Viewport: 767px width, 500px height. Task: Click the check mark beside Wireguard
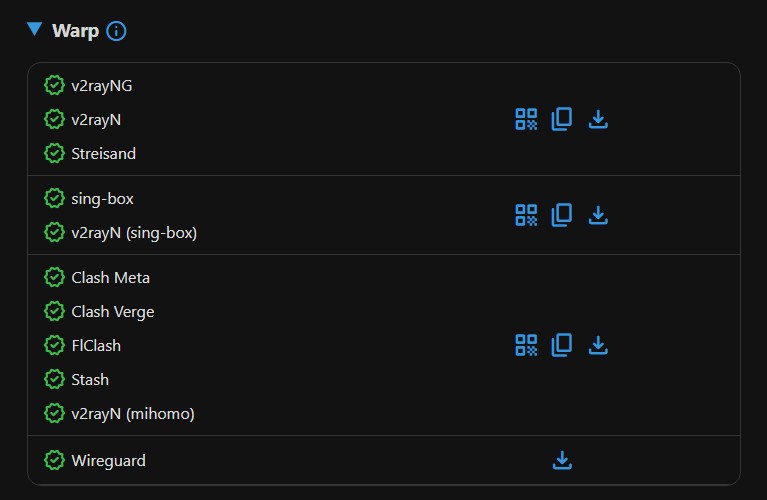click(x=54, y=460)
